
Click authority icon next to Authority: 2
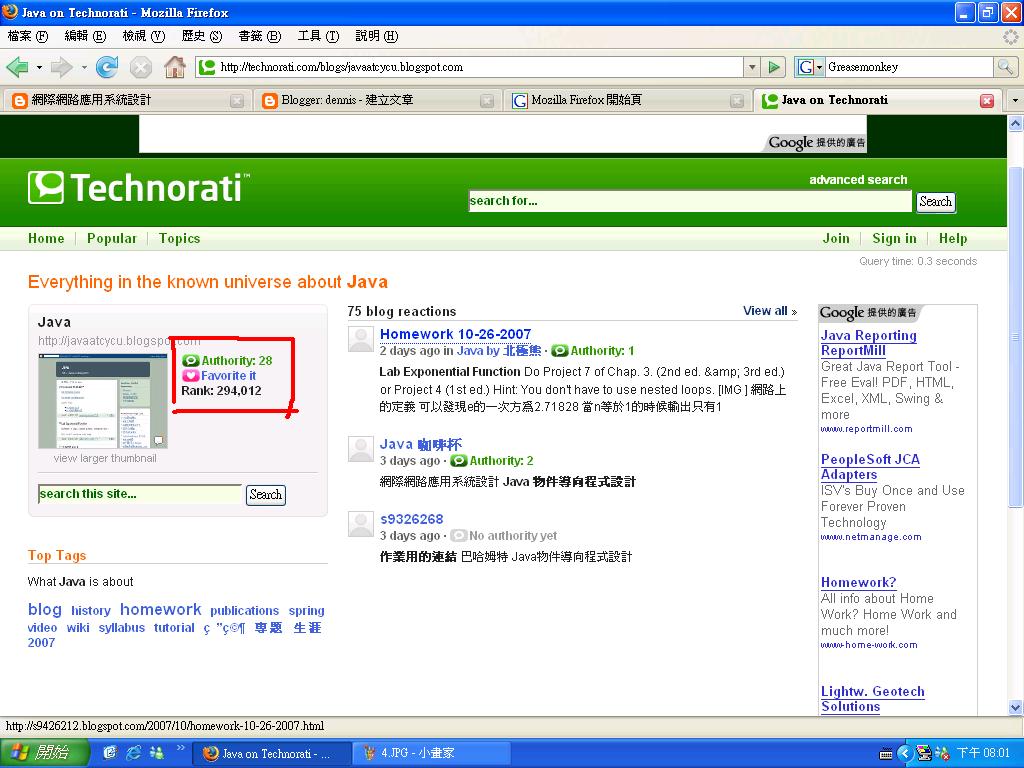click(x=459, y=461)
